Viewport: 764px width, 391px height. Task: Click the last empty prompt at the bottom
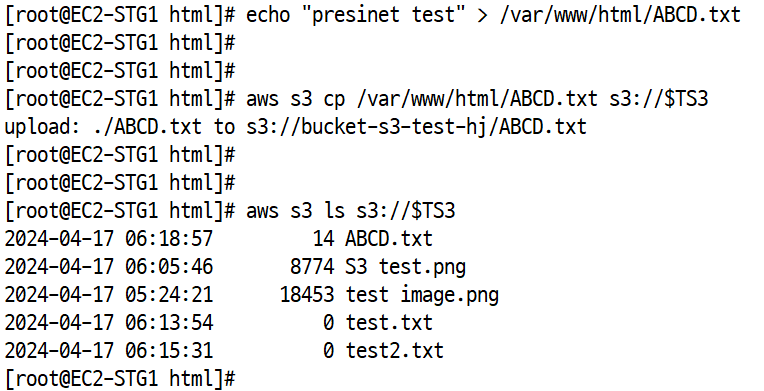[120, 379]
